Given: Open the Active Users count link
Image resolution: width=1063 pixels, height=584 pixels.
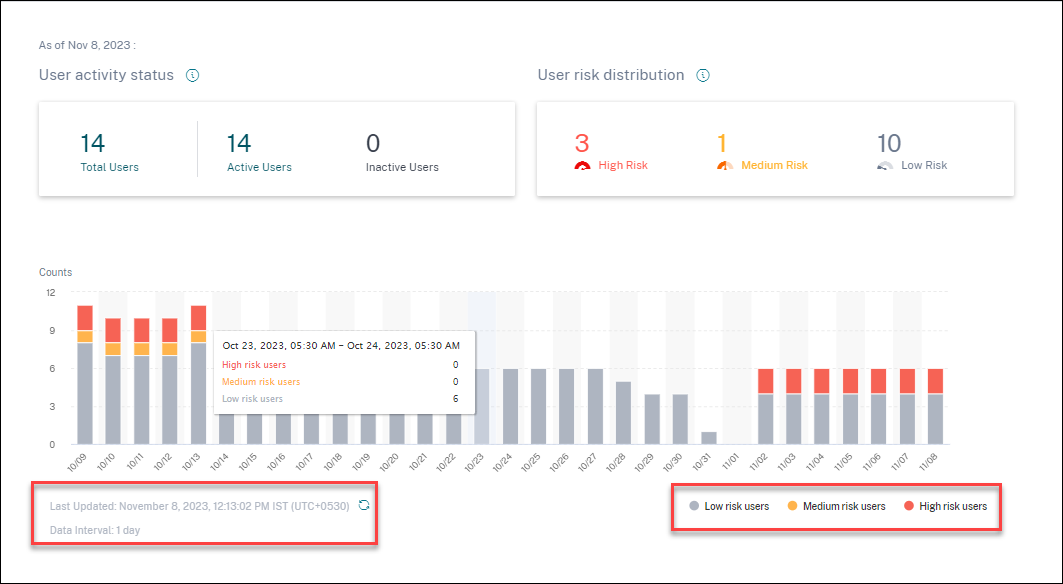Looking at the screenshot, I should [238, 144].
